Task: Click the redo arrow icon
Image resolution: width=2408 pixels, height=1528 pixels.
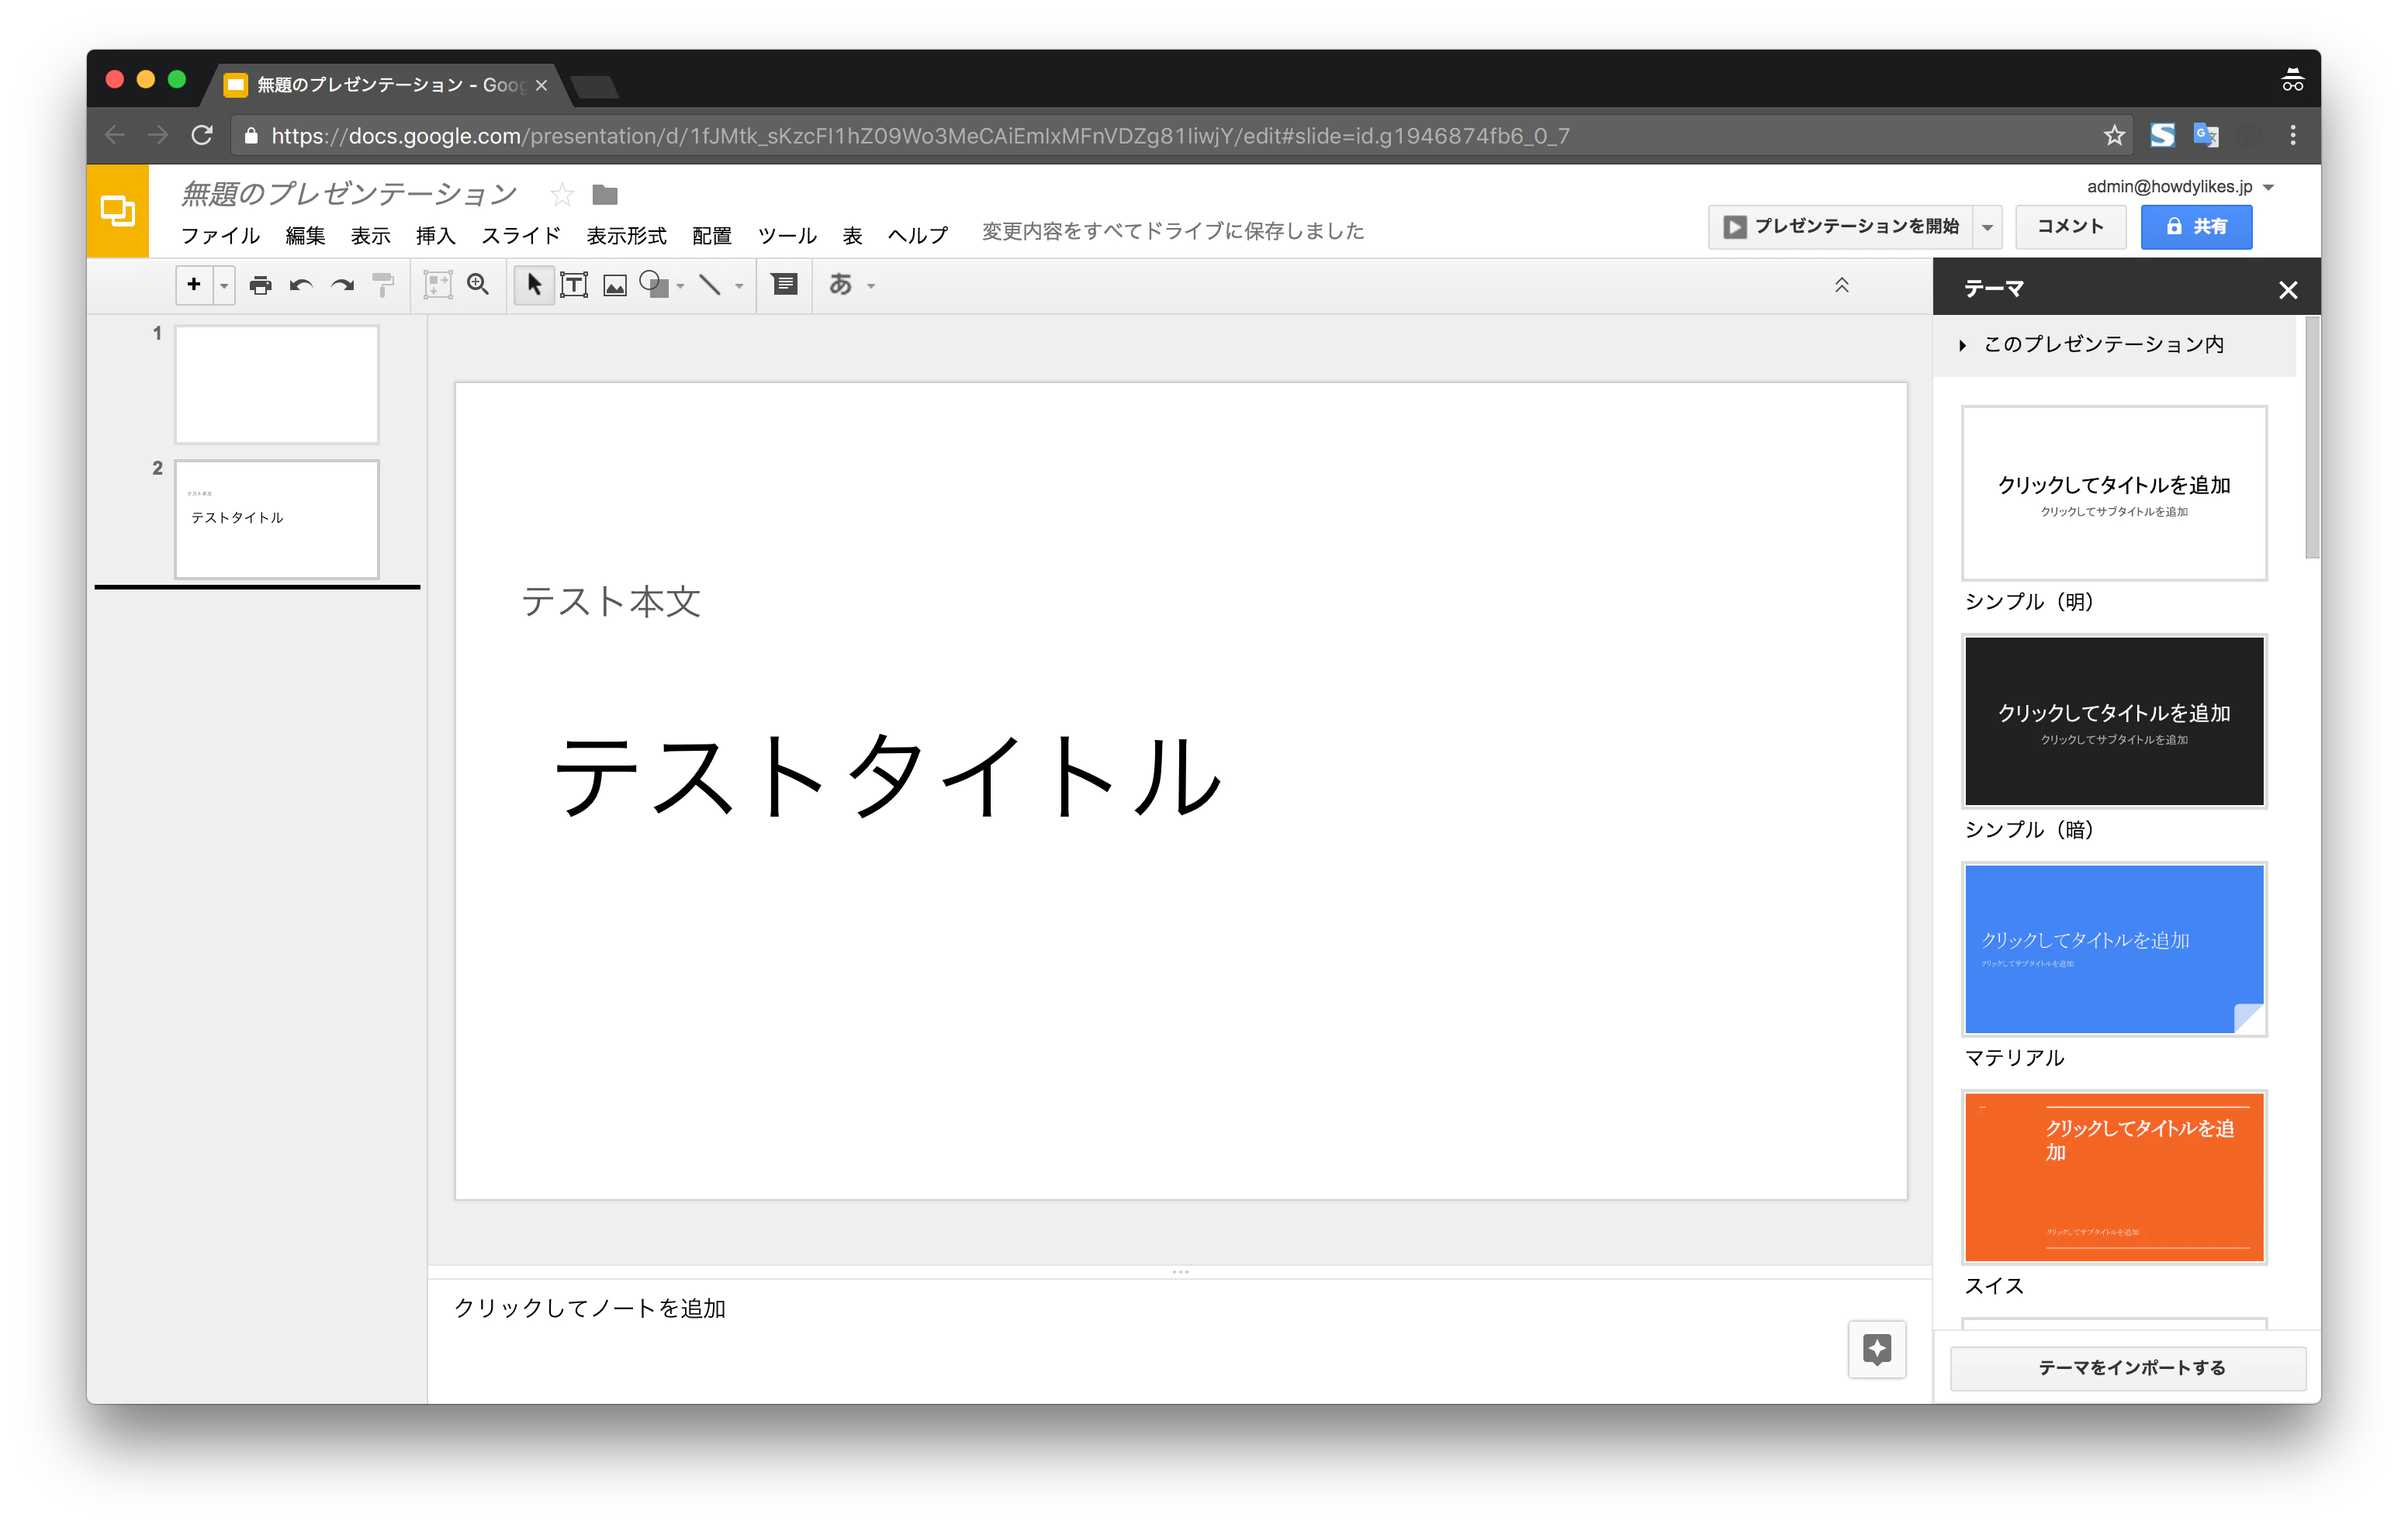Action: [x=342, y=286]
